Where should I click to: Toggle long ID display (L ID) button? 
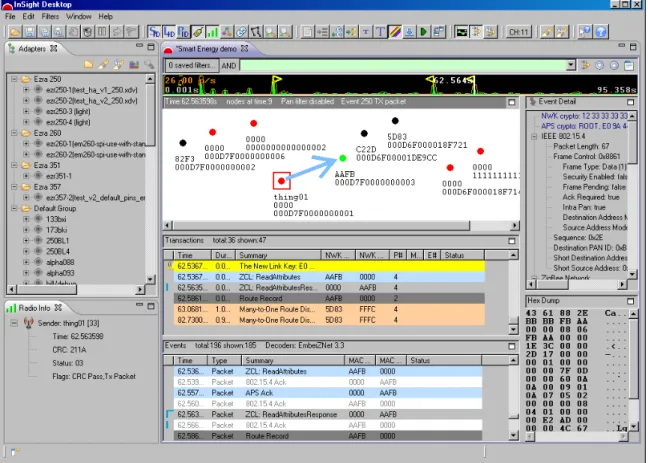pyautogui.click(x=169, y=32)
